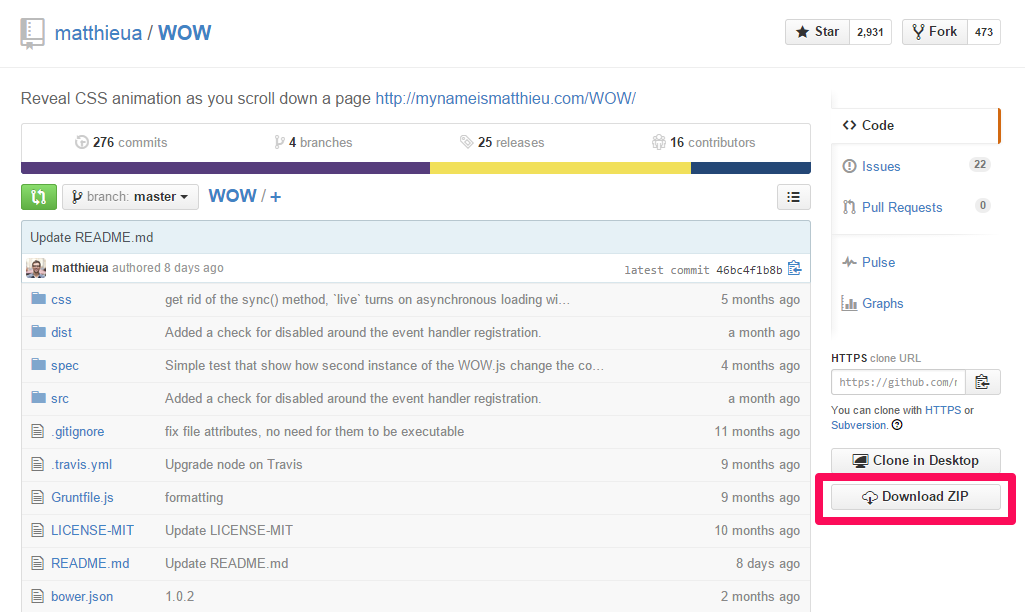This screenshot has height=612, width=1025.
Task: Click the Download ZIP button
Action: (x=916, y=497)
